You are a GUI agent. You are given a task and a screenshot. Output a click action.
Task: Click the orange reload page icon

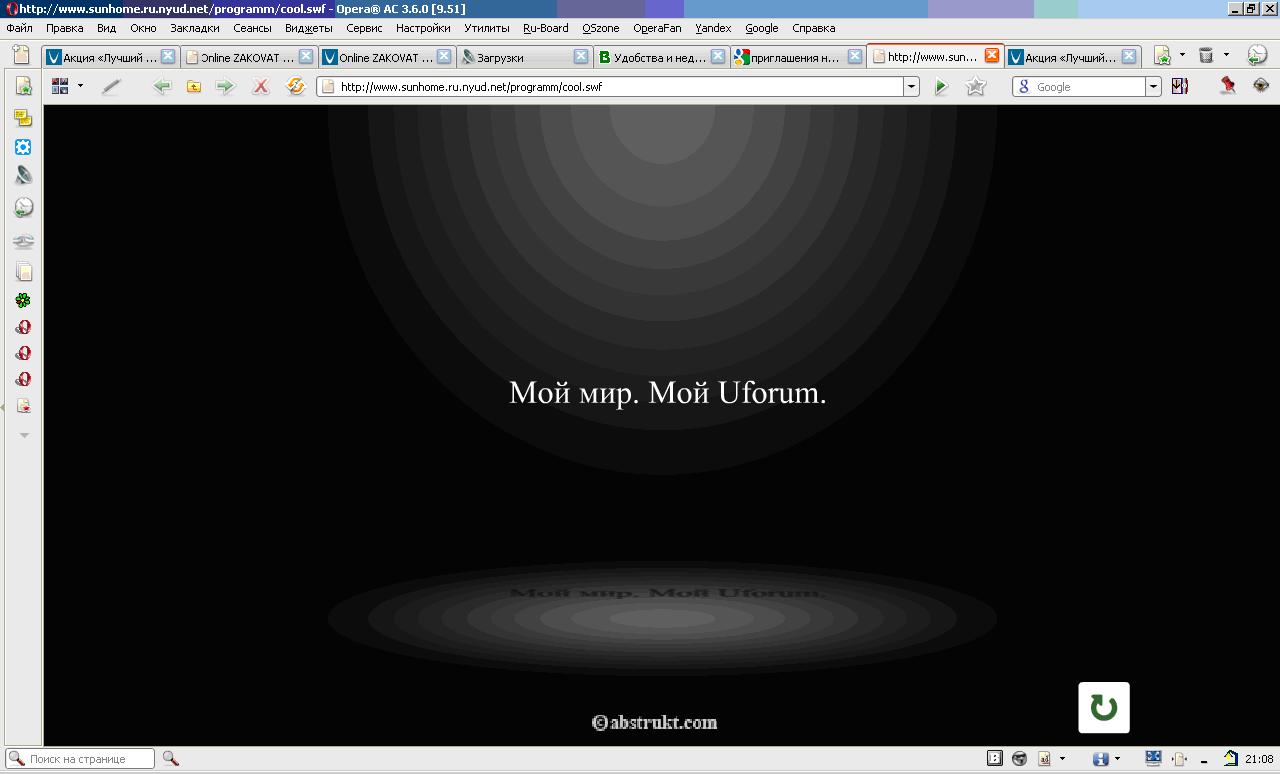pos(295,86)
